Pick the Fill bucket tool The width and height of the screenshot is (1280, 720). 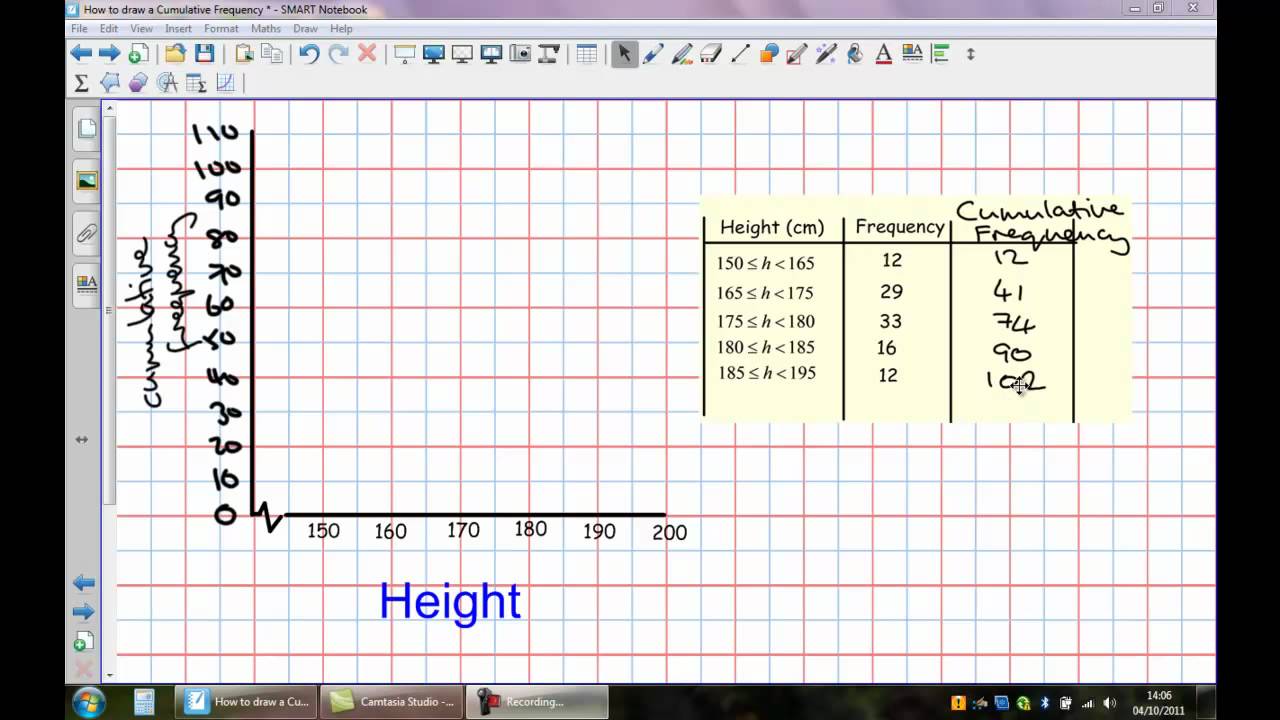pos(855,54)
